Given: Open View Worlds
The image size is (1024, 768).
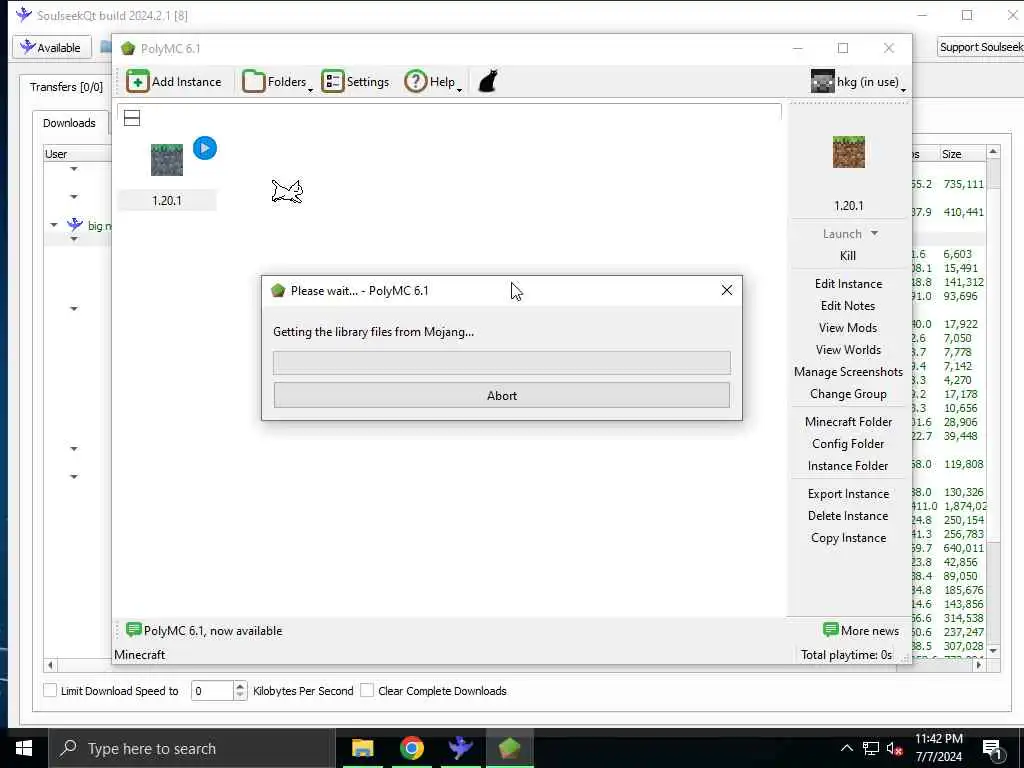Looking at the screenshot, I should pos(848,350).
